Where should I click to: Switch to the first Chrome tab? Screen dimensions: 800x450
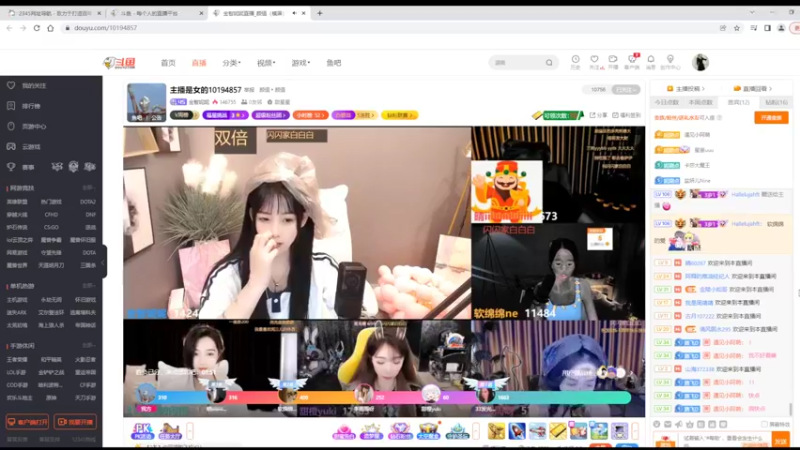[x=54, y=13]
